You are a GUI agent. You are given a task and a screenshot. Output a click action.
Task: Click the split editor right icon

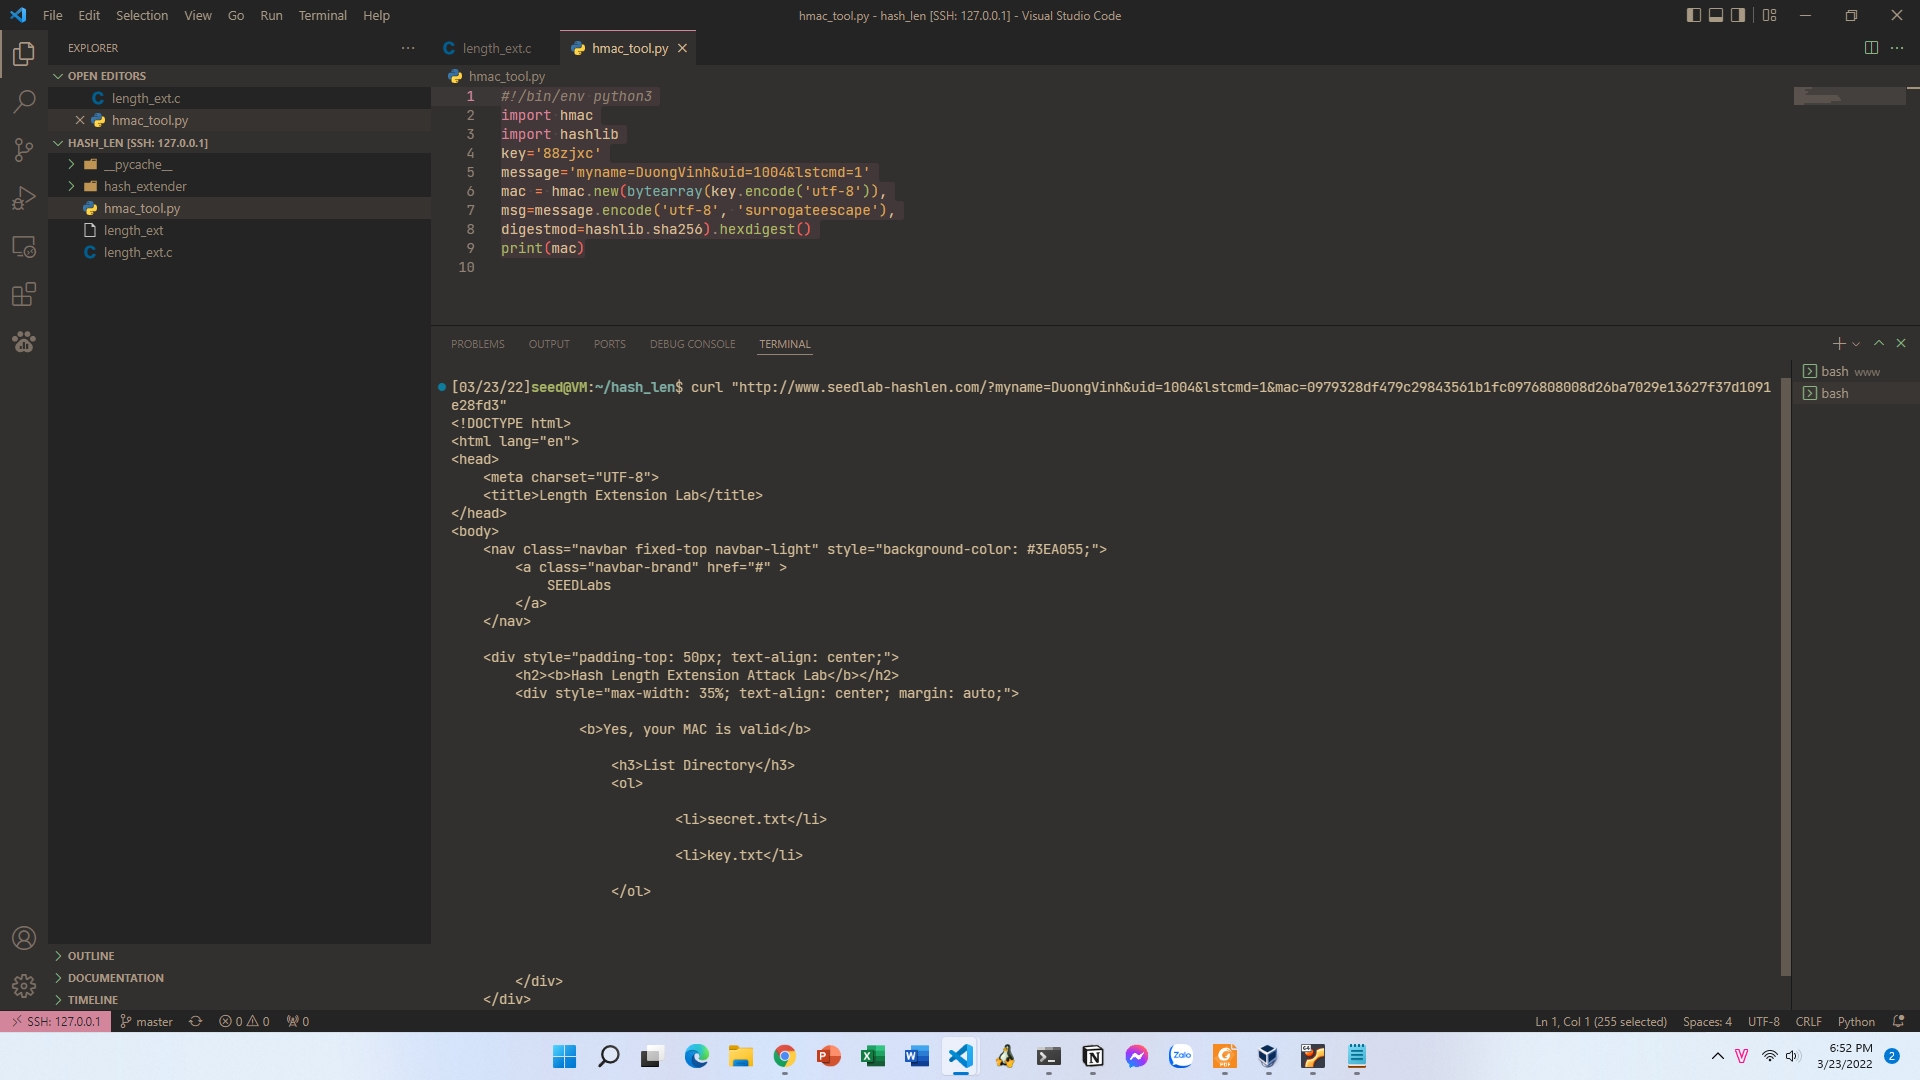pos(1871,48)
